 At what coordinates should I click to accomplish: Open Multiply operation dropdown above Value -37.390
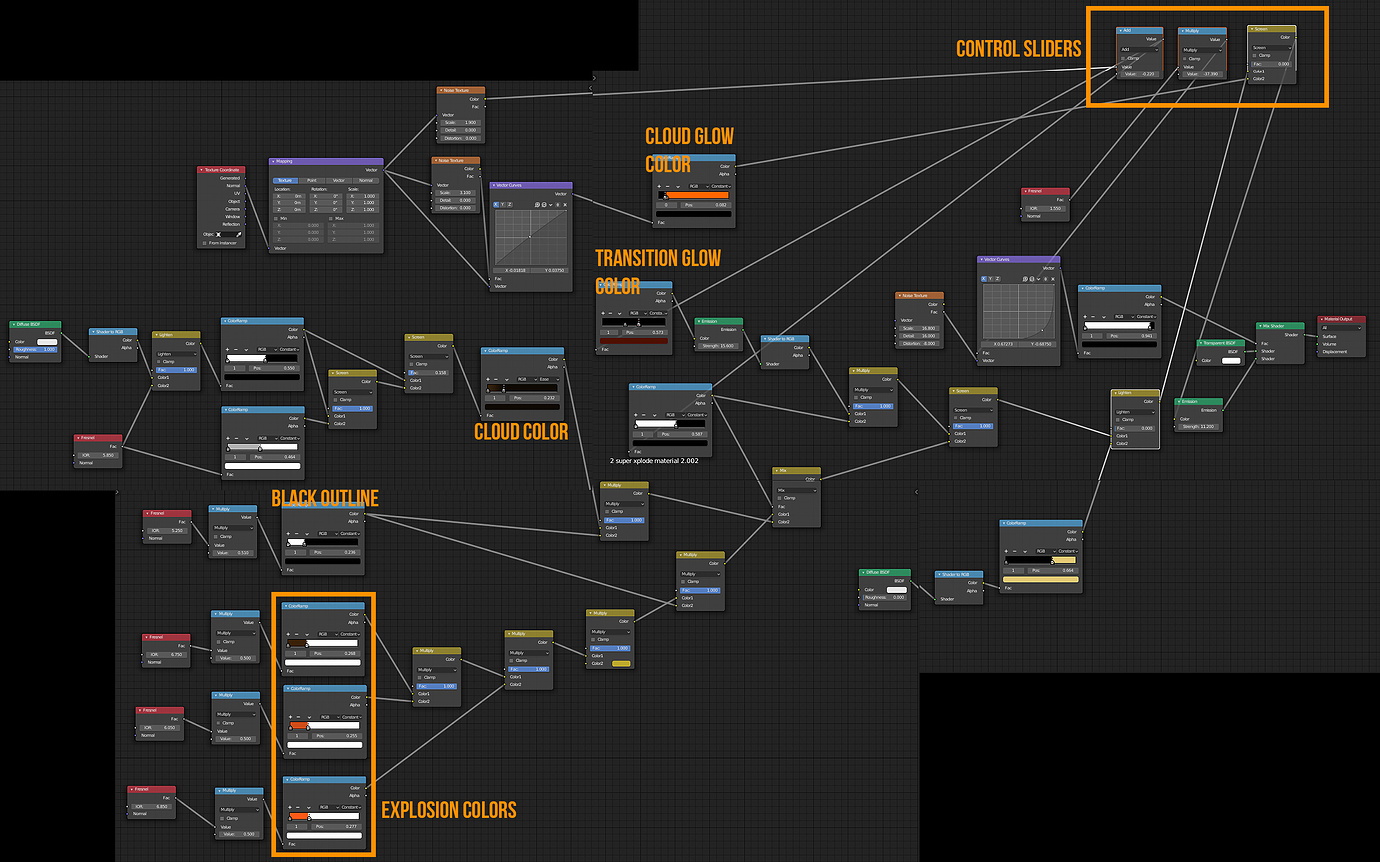click(x=1202, y=50)
